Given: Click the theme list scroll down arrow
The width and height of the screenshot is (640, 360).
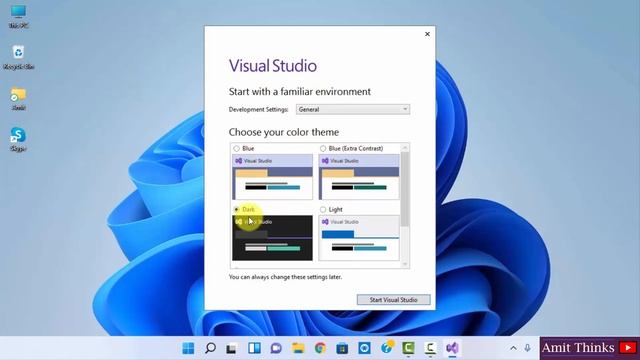Looking at the screenshot, I should pos(405,264).
